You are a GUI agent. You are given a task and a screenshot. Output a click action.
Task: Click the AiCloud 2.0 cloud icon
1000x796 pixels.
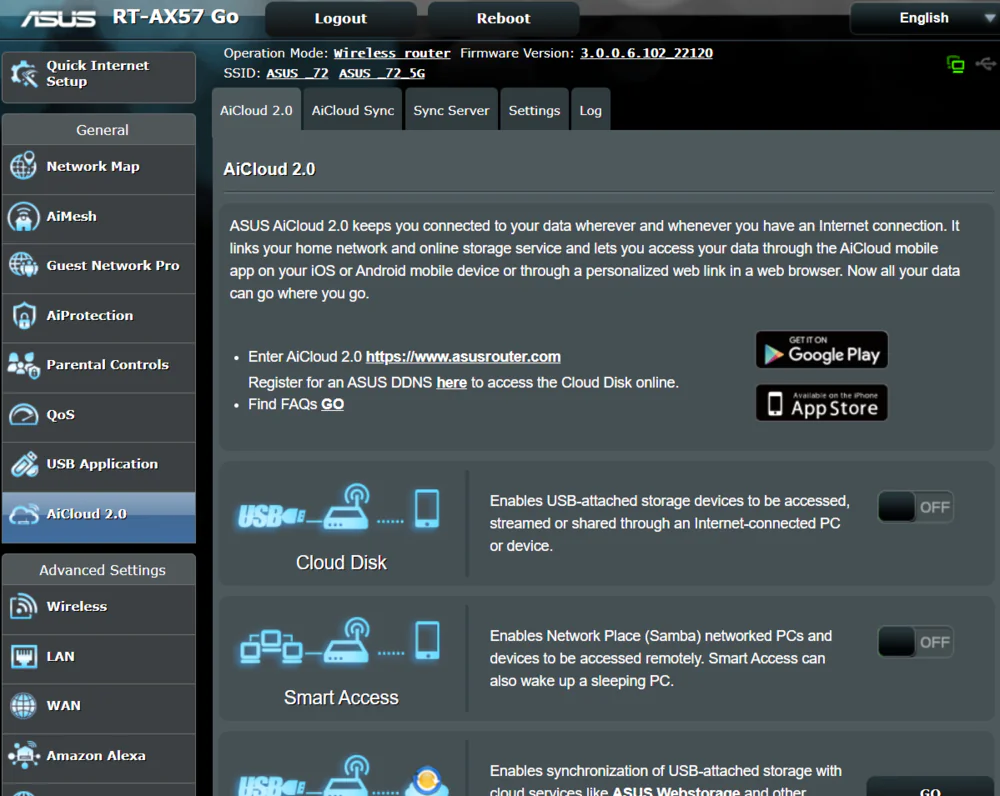24,514
